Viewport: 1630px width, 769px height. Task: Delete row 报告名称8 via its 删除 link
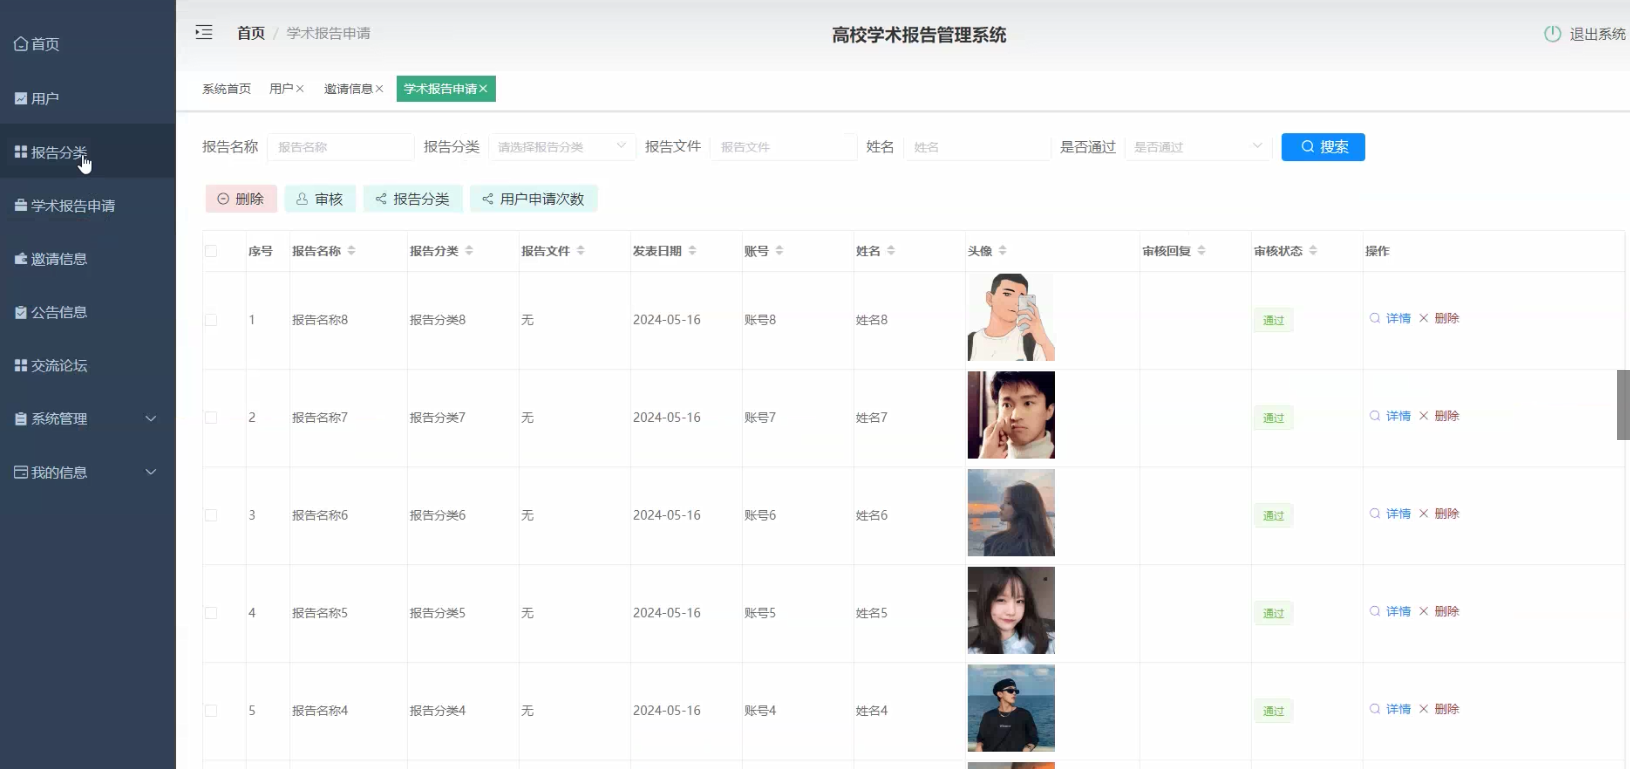[1439, 318]
